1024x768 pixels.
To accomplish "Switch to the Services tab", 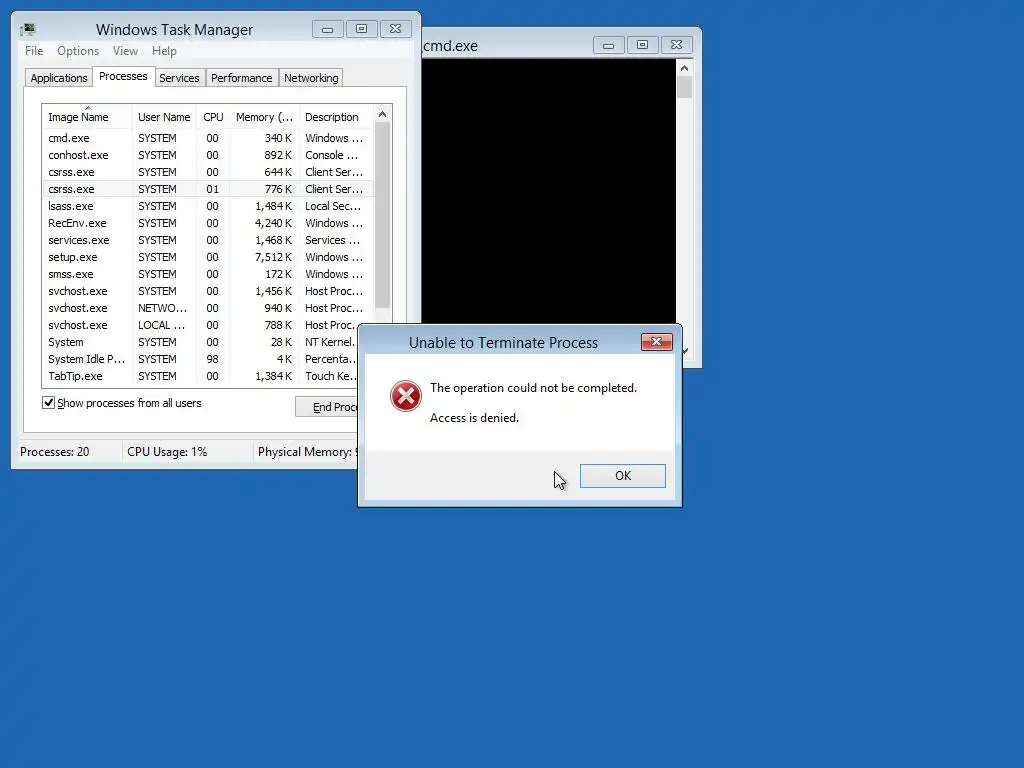I will (179, 78).
